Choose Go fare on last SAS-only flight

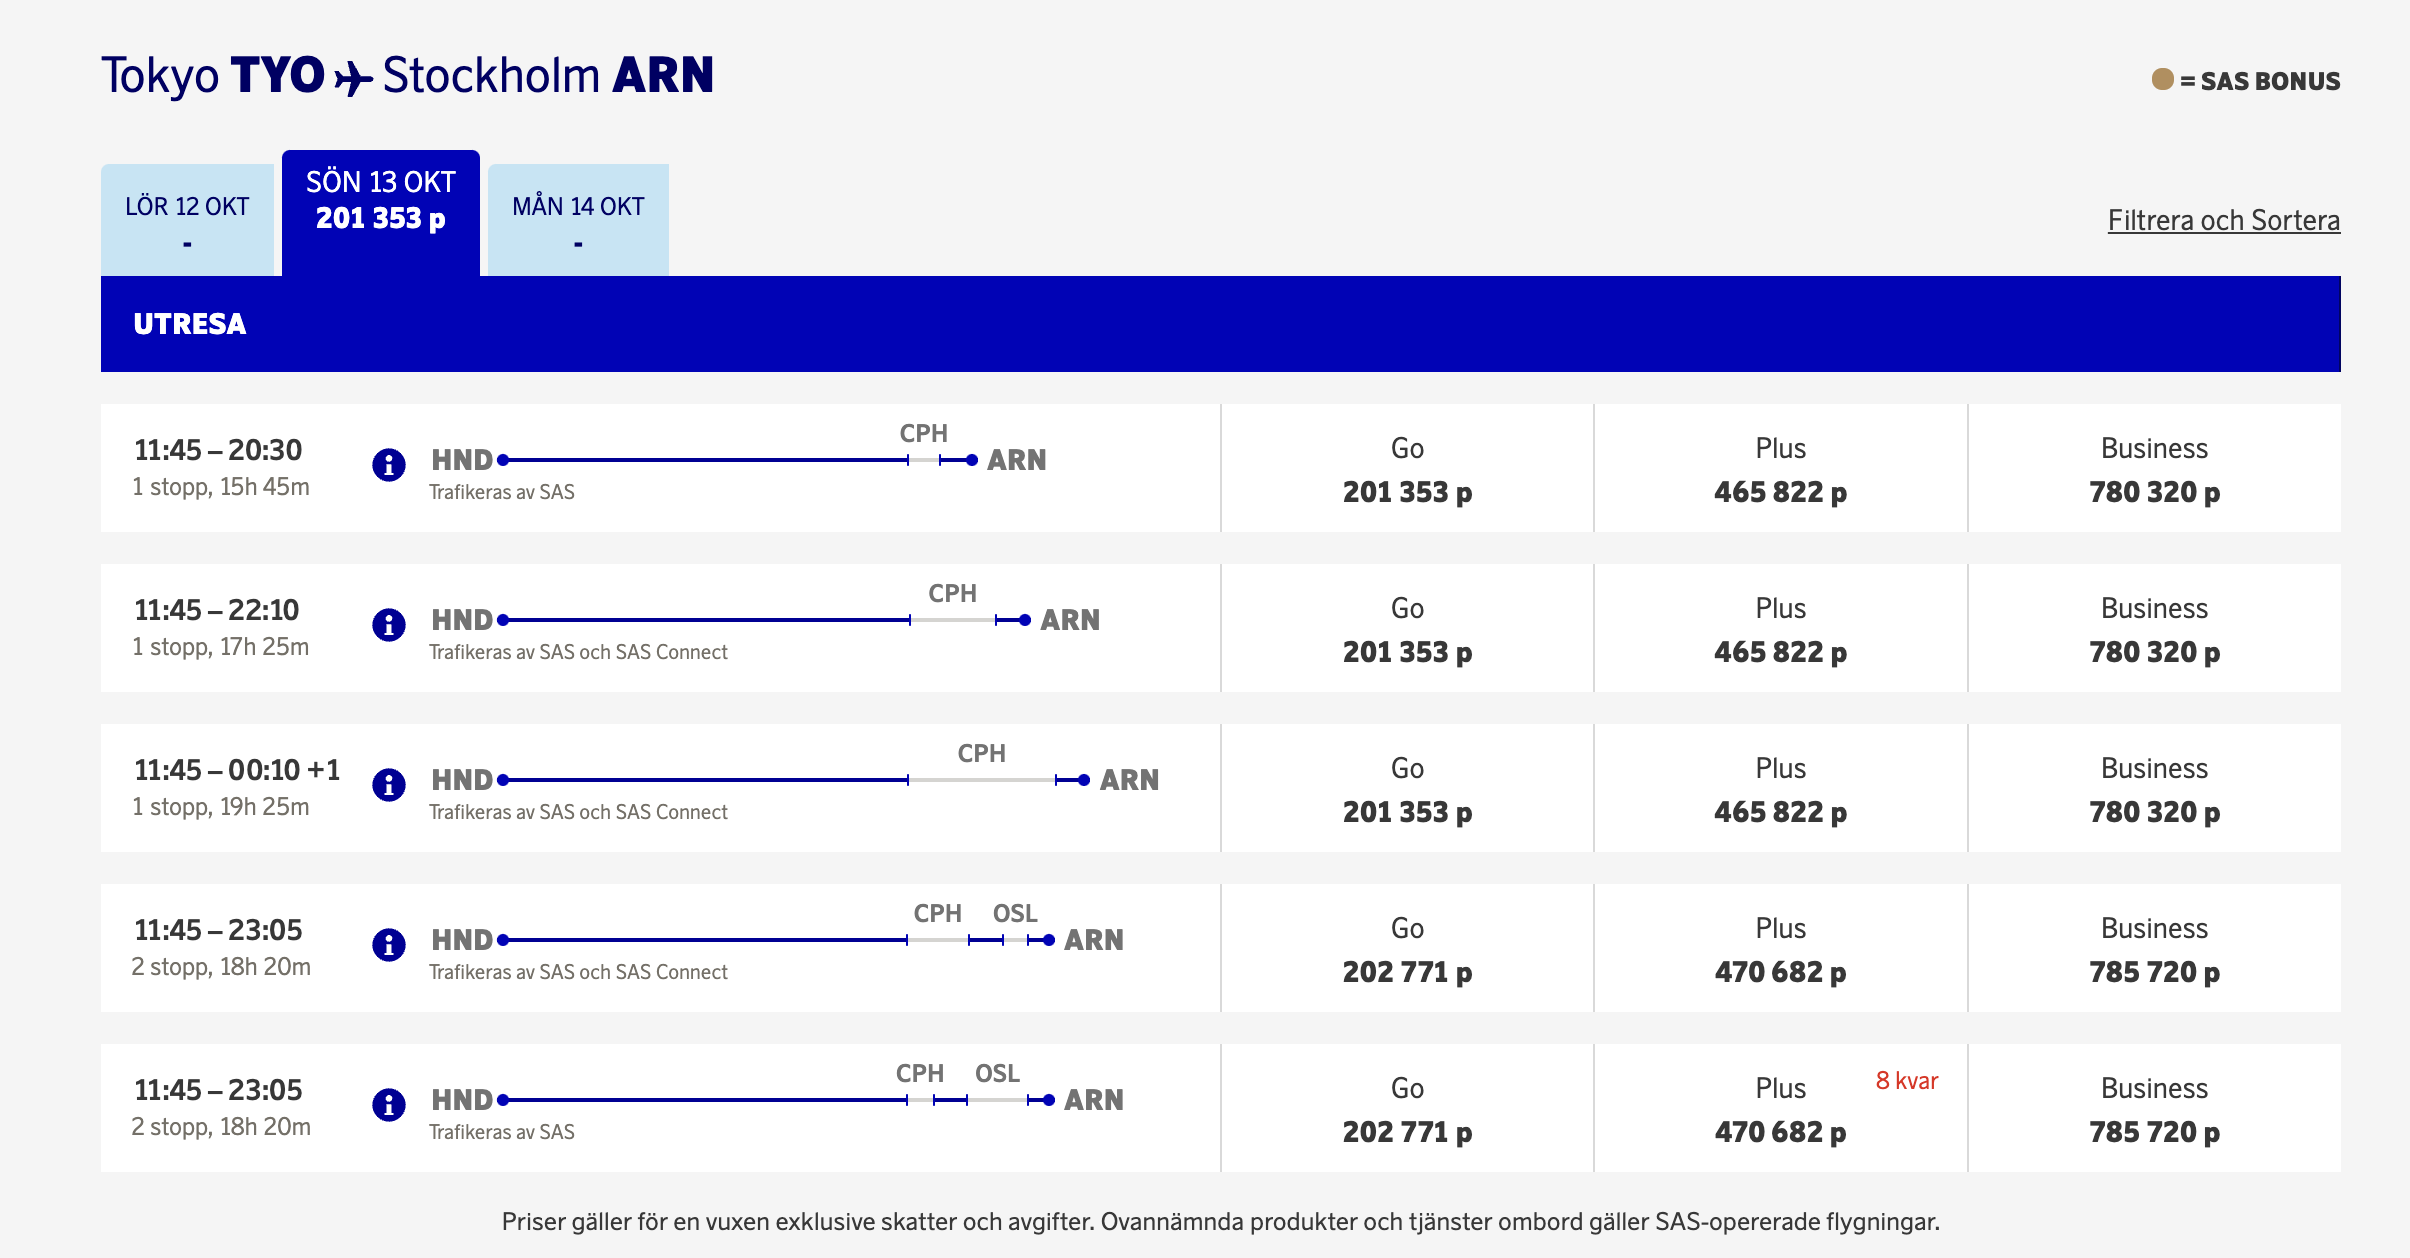point(1407,1108)
